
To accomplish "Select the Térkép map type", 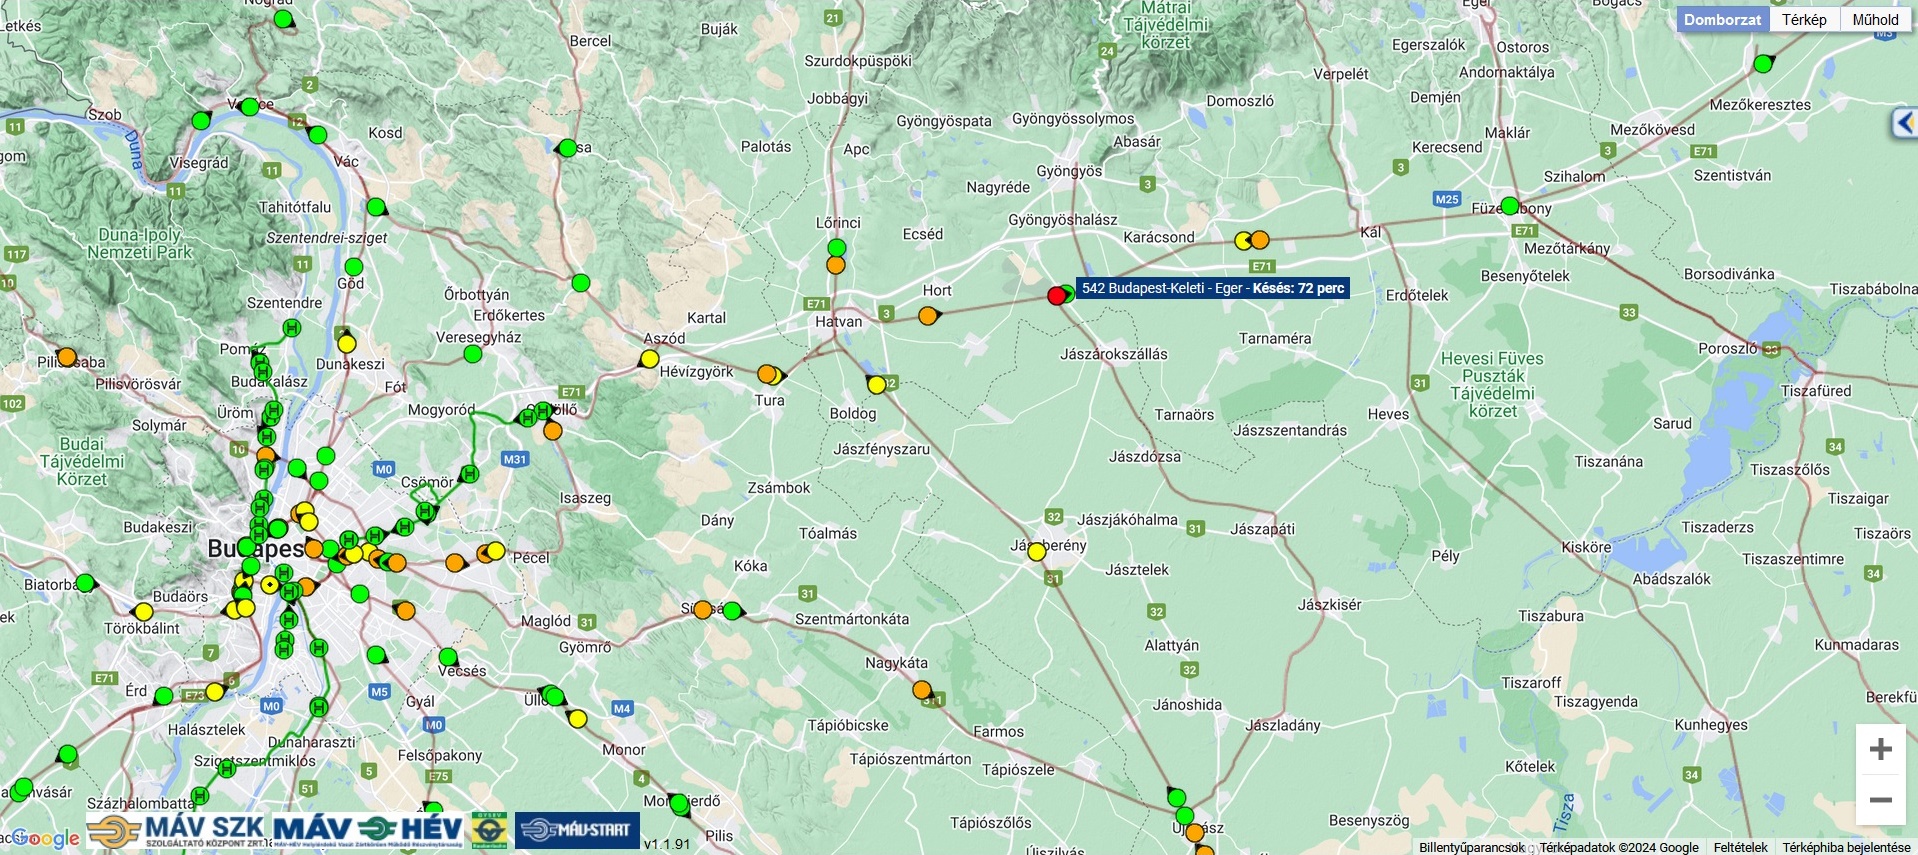I will pyautogui.click(x=1804, y=19).
